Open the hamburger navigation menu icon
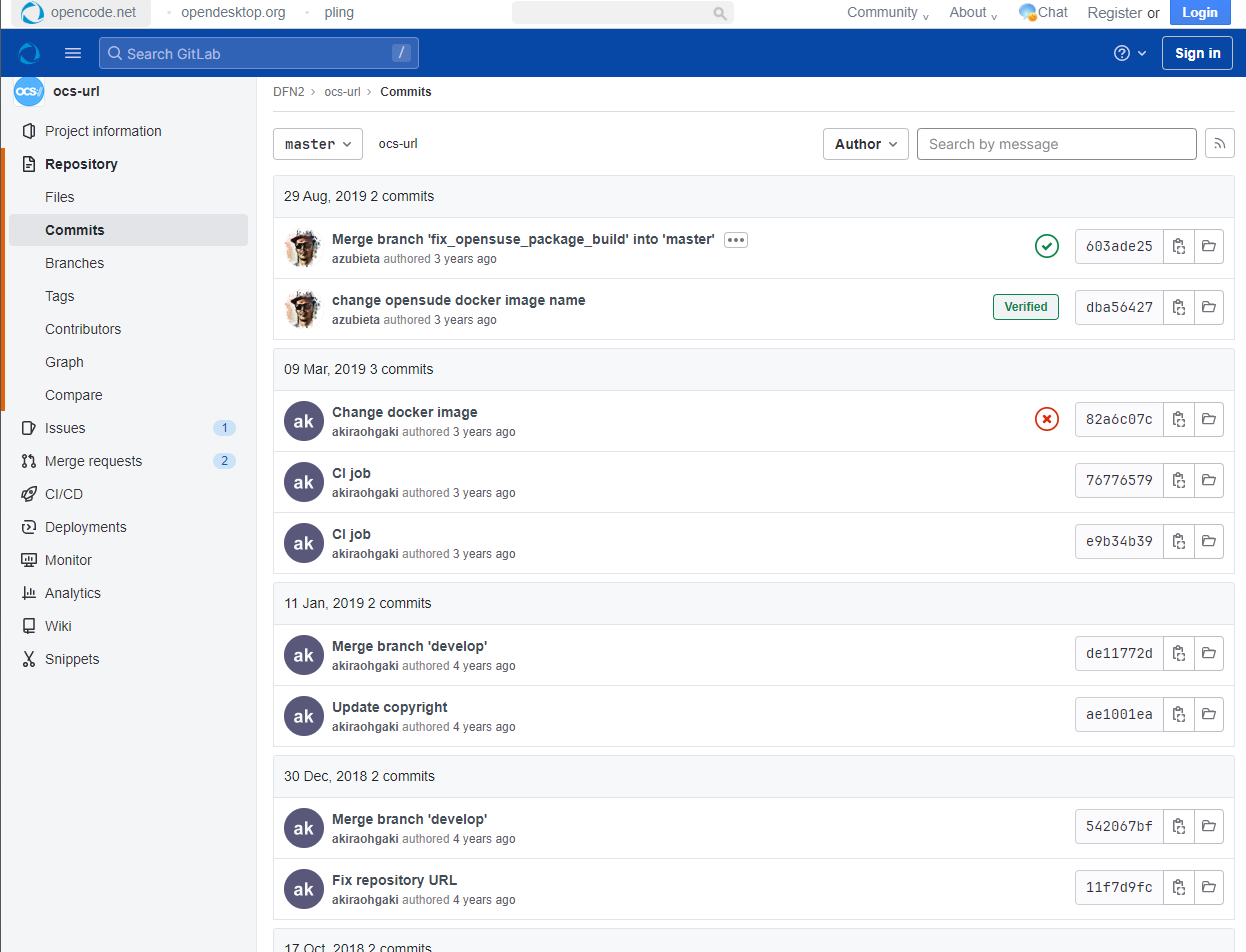 tap(72, 53)
